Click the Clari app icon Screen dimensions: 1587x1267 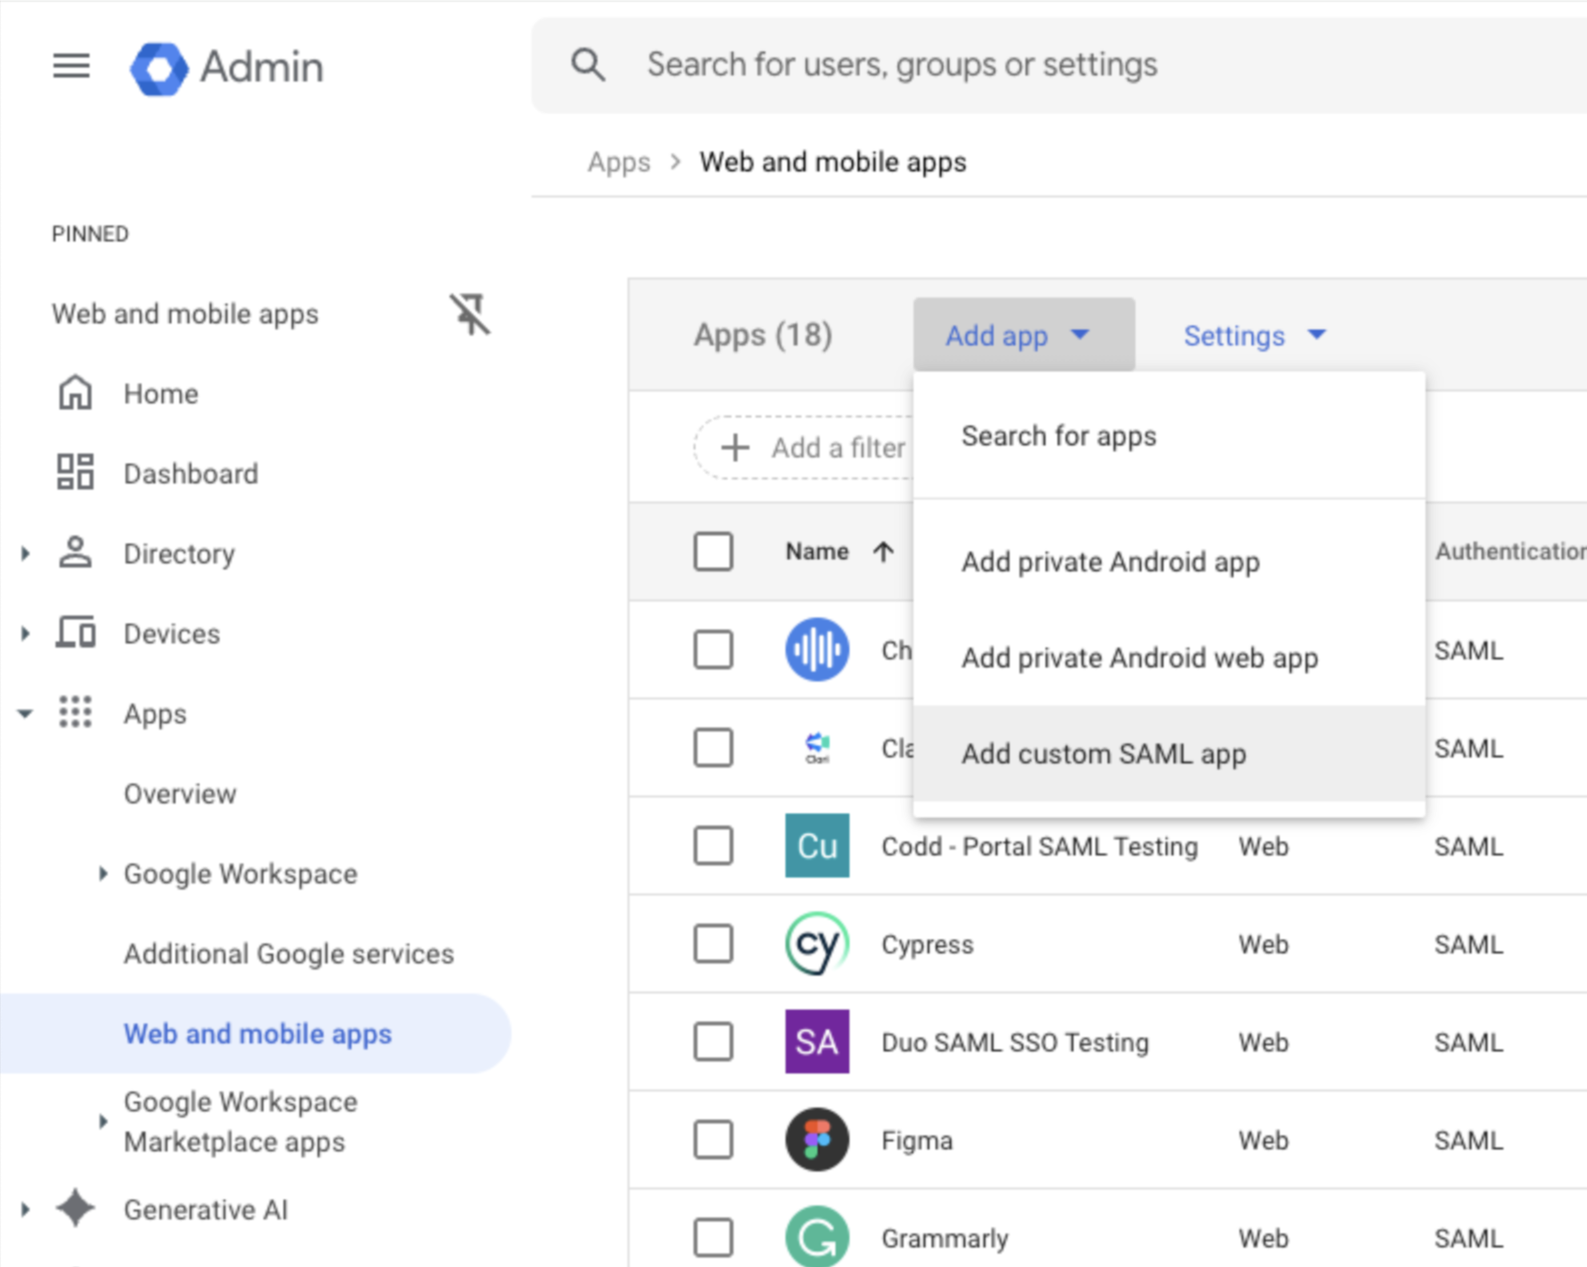pos(817,747)
